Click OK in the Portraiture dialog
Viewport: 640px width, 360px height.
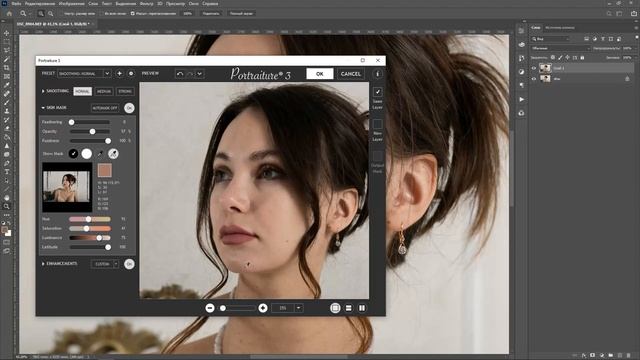[x=320, y=74]
